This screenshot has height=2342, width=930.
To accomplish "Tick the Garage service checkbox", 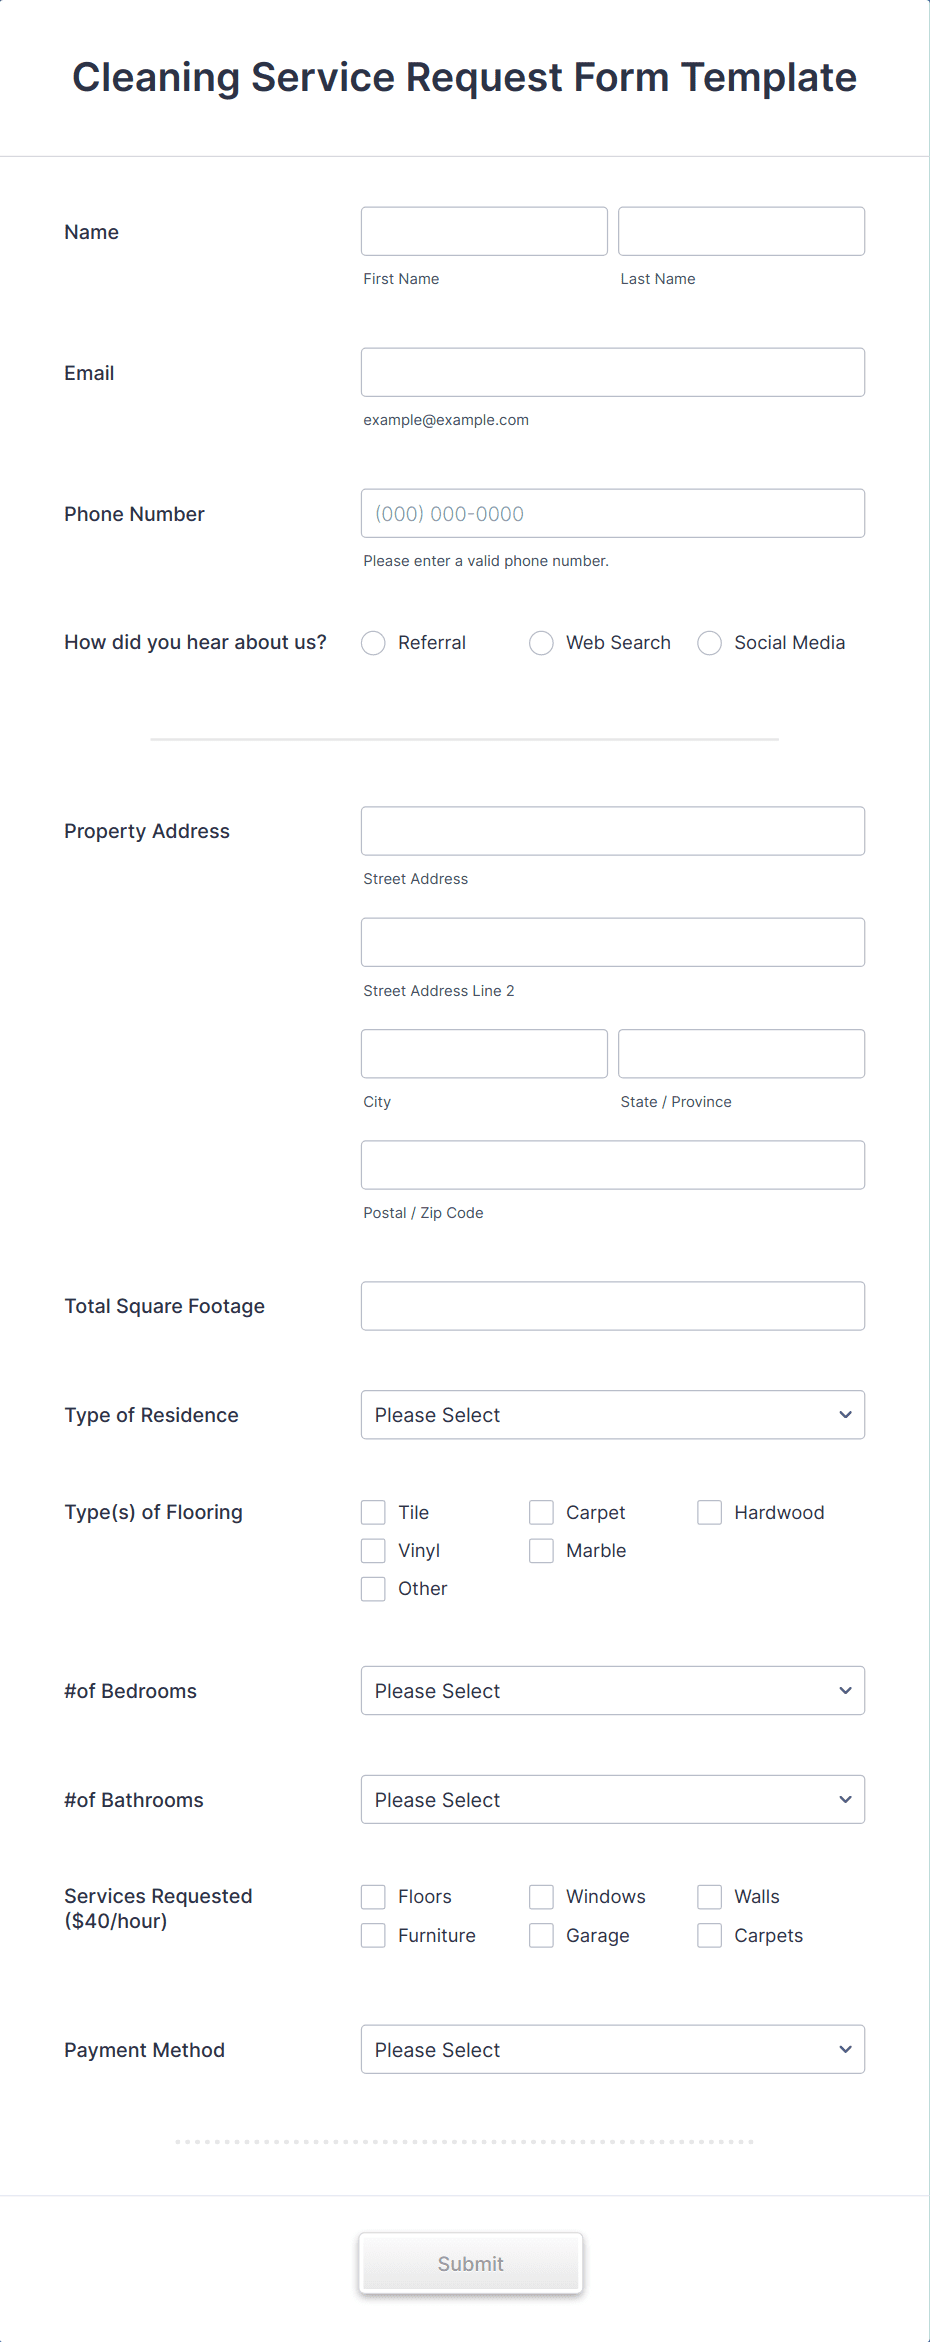I will click(541, 1935).
